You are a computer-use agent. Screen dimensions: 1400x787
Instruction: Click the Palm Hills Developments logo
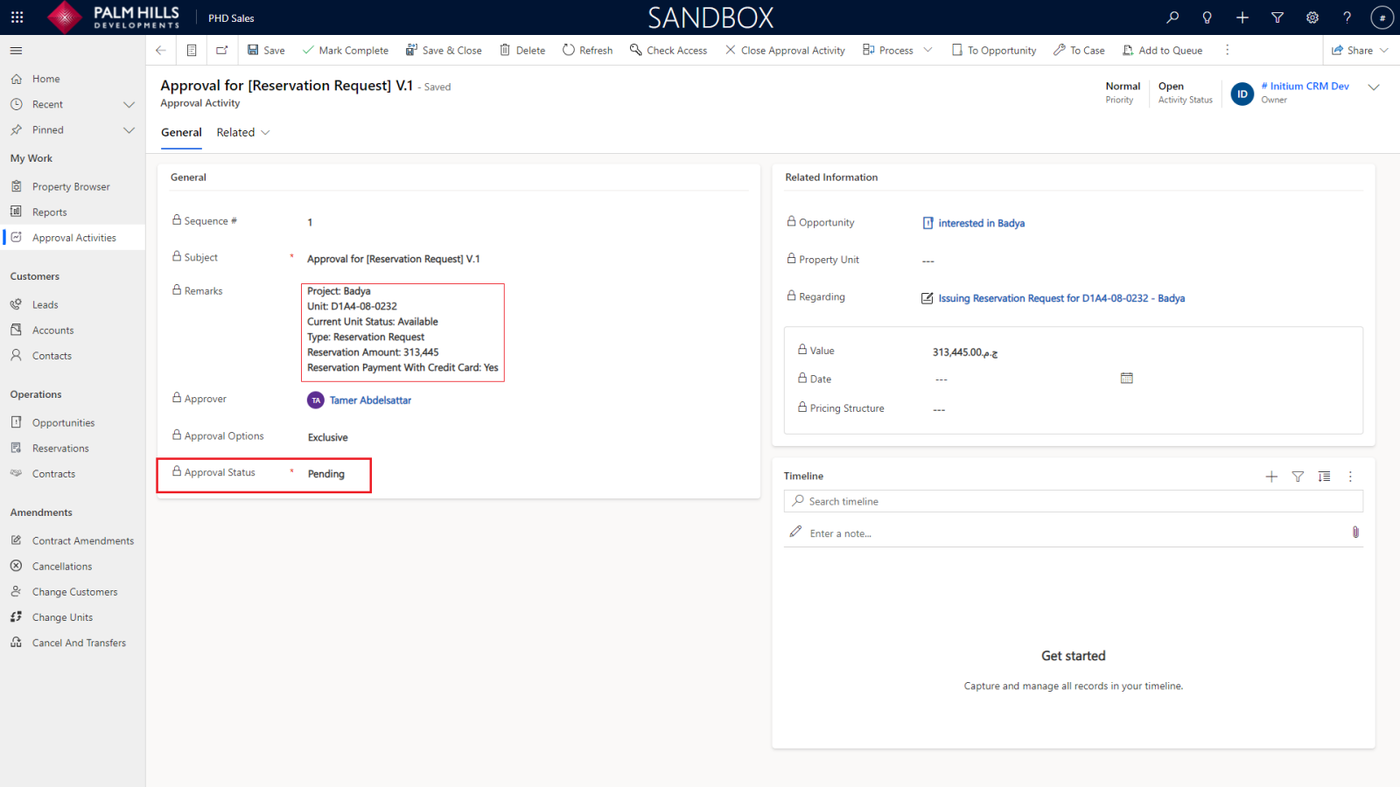coord(112,17)
